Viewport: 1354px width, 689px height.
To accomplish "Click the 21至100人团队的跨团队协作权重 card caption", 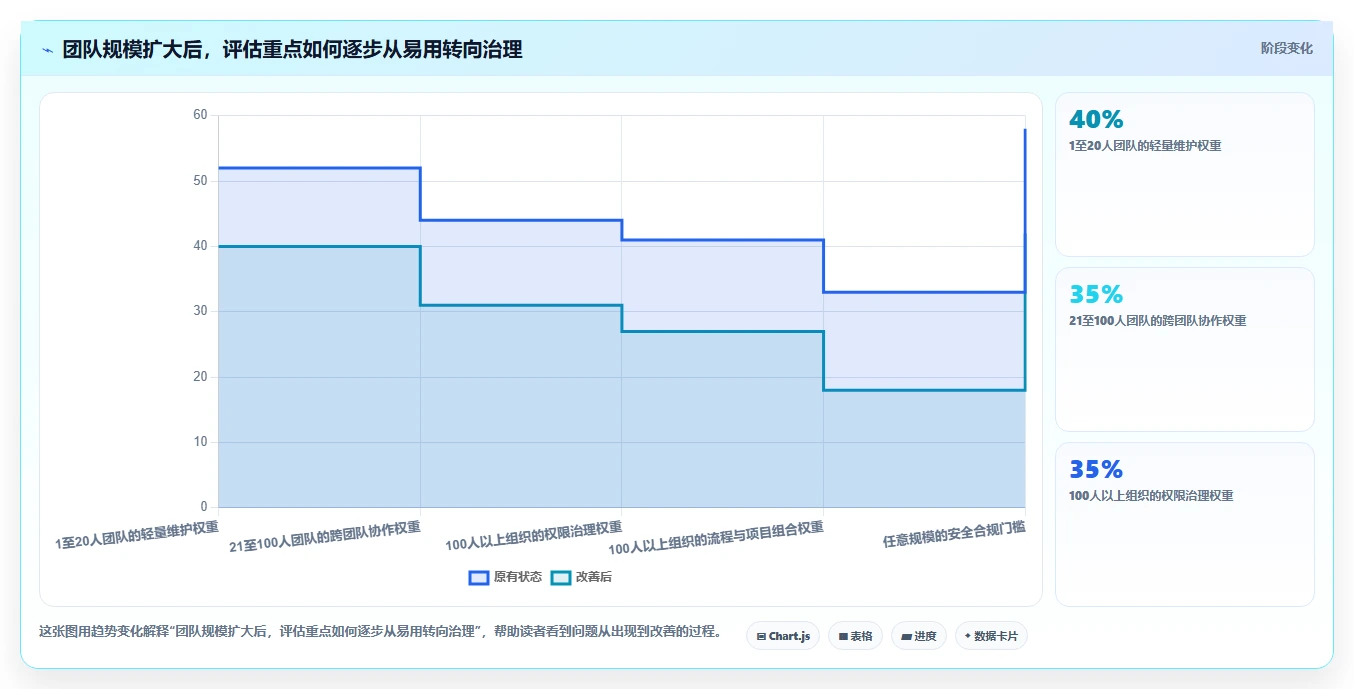I will click(1157, 321).
